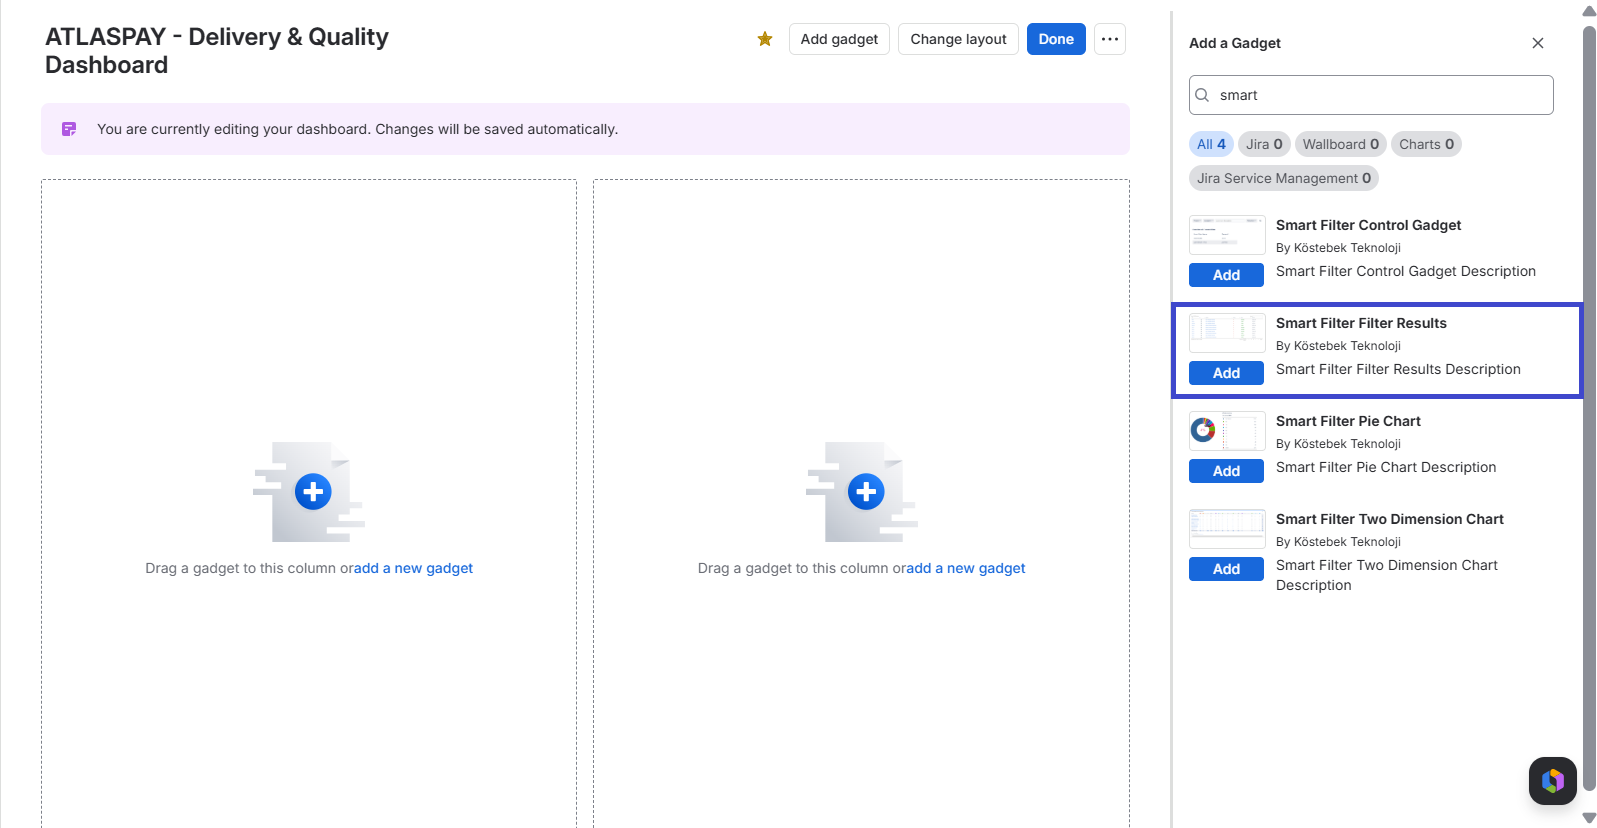The image size is (1597, 828).
Task: Open the more actions ellipsis menu
Action: 1110,39
